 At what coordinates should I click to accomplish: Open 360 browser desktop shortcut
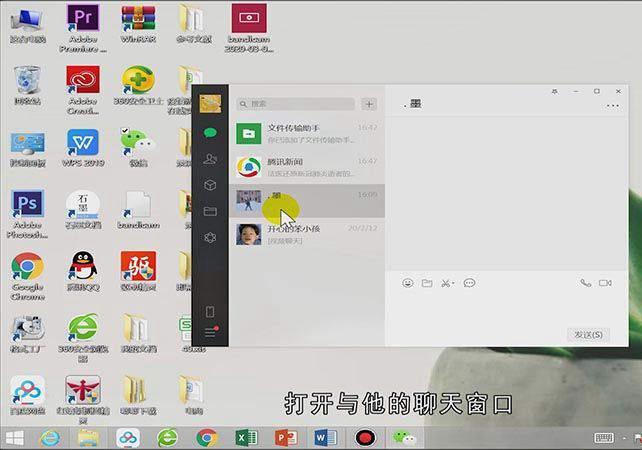point(83,338)
